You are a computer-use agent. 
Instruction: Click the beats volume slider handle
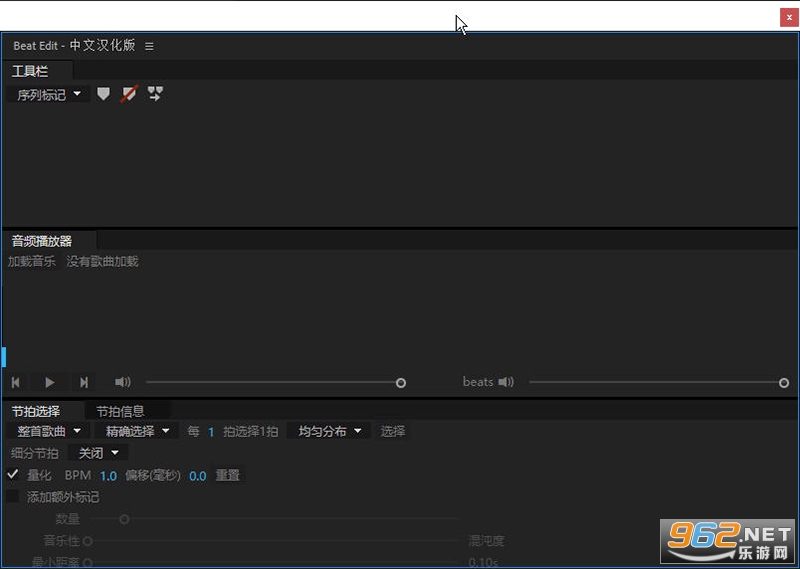(784, 382)
